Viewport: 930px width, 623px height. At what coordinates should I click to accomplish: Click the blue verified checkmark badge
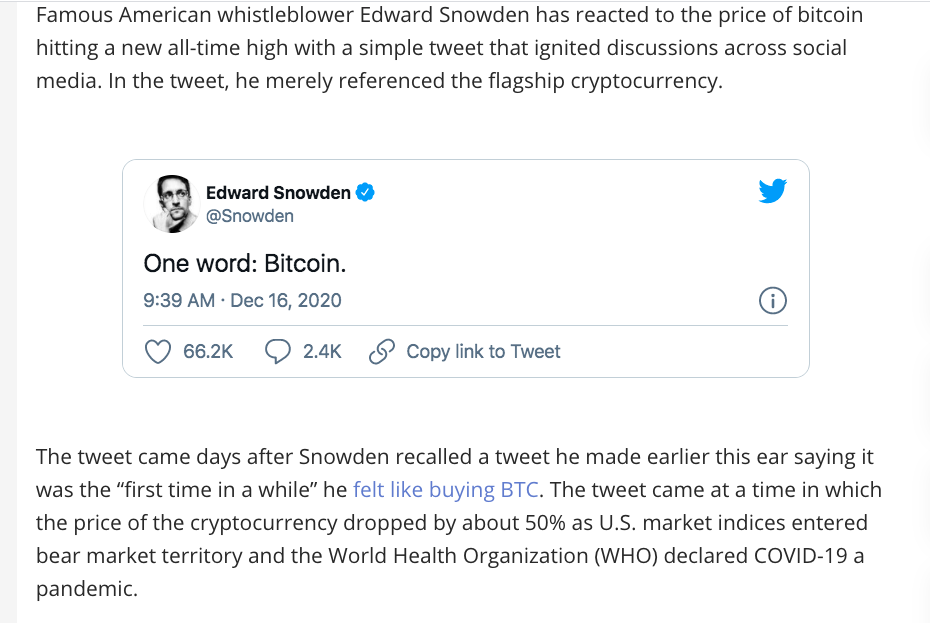366,192
